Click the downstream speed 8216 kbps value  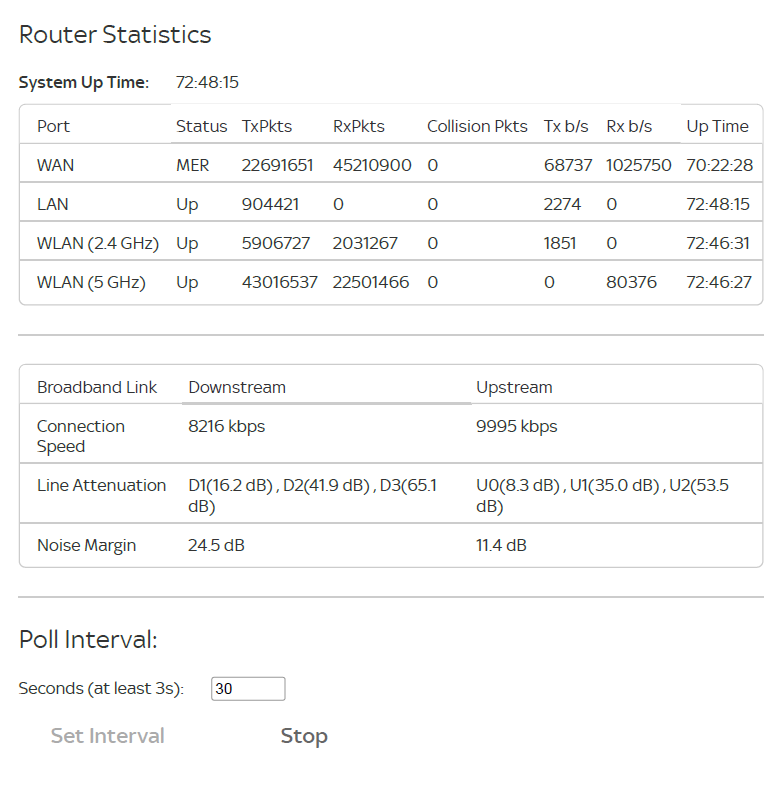coord(227,426)
